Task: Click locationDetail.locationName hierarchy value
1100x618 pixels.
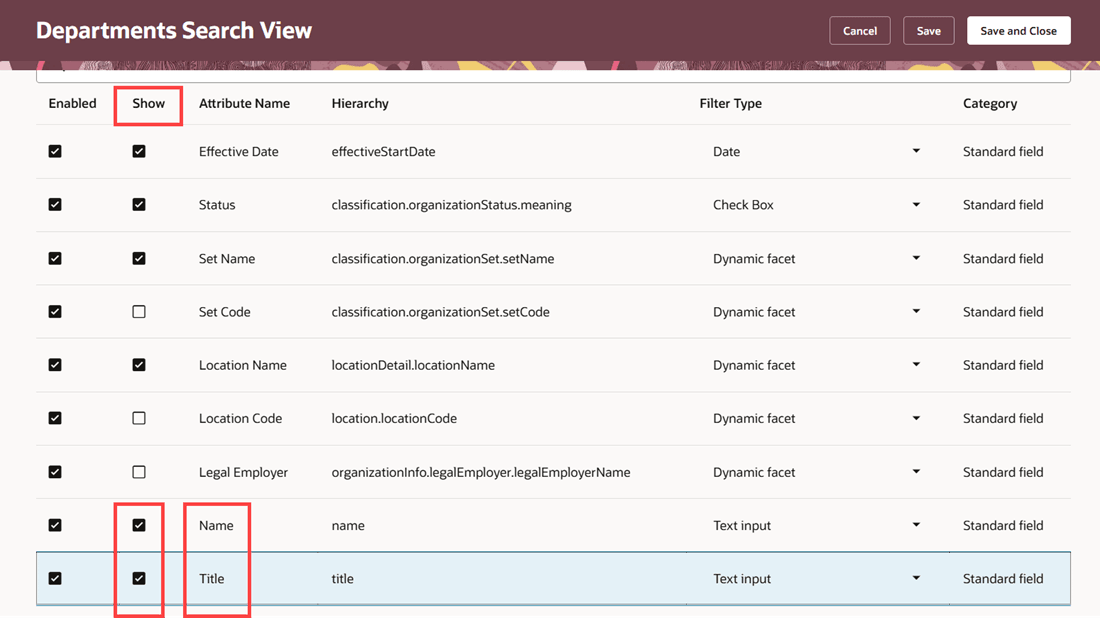Action: point(413,365)
